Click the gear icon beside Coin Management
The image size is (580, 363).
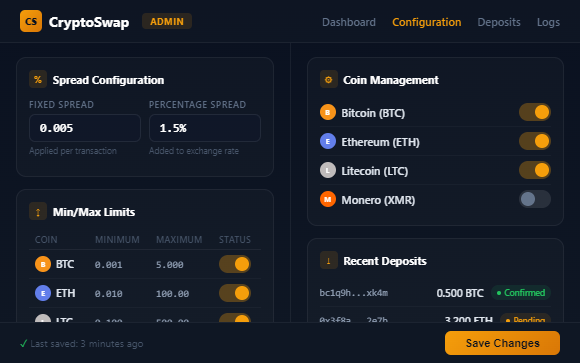328,79
